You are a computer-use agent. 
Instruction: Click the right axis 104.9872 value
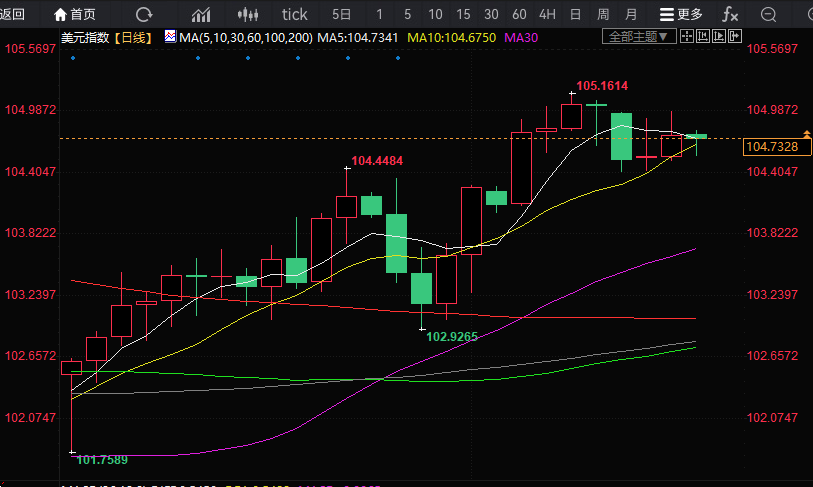point(772,109)
